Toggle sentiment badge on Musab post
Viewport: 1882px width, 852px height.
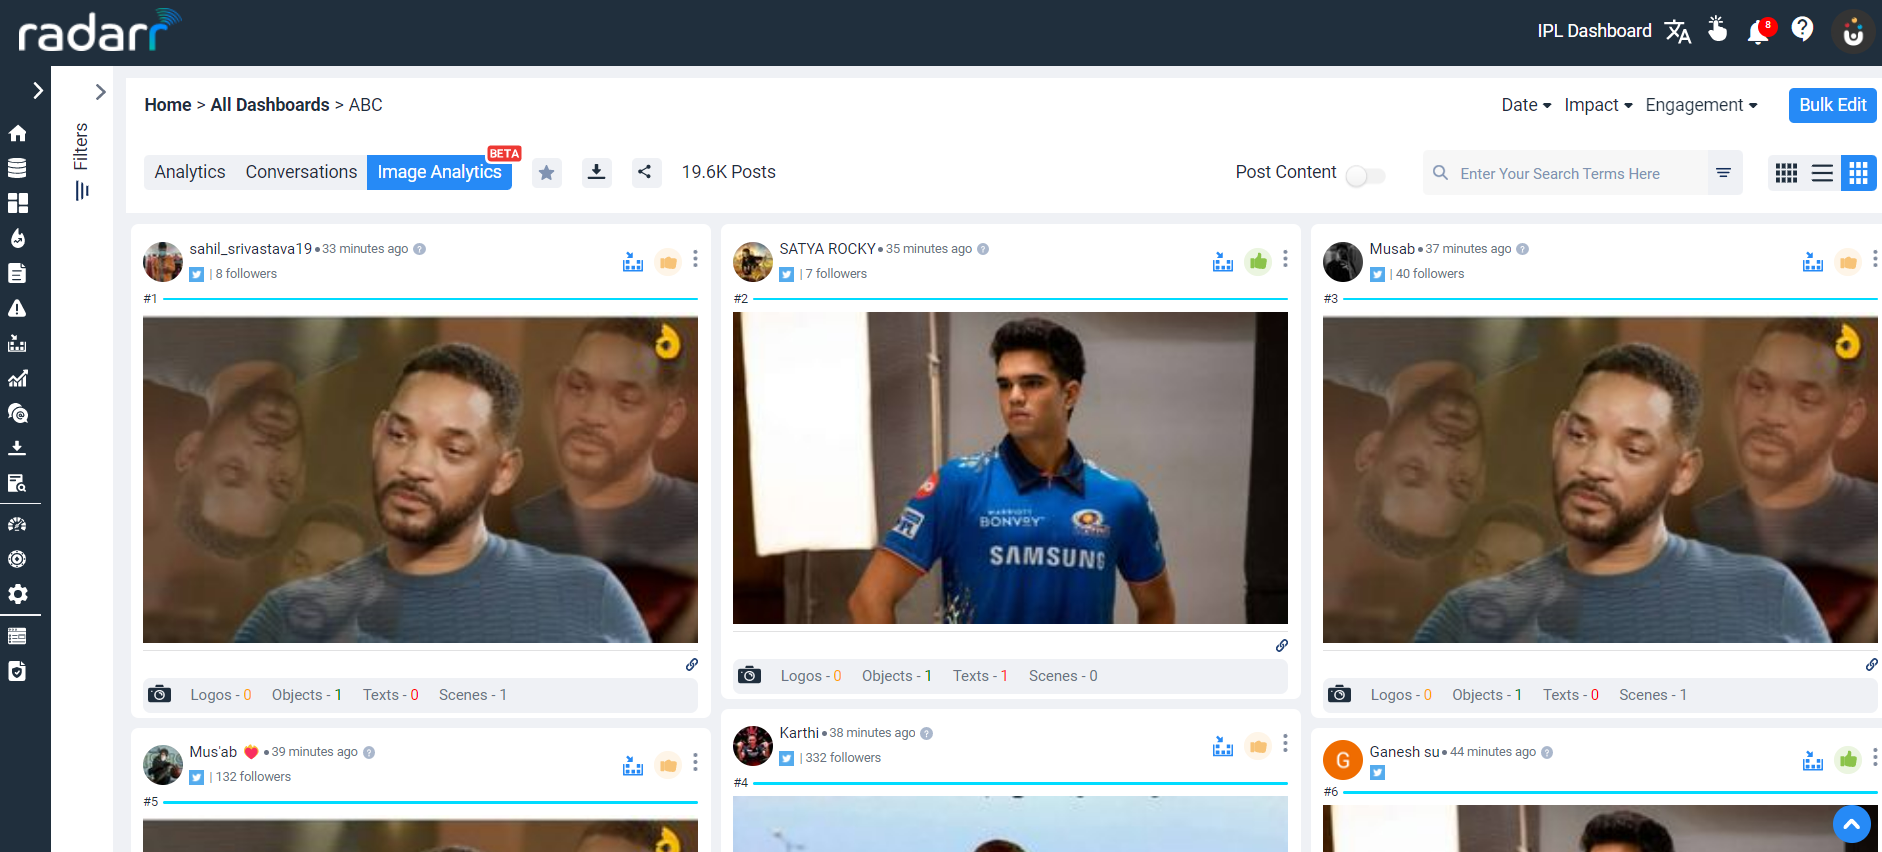(1848, 262)
